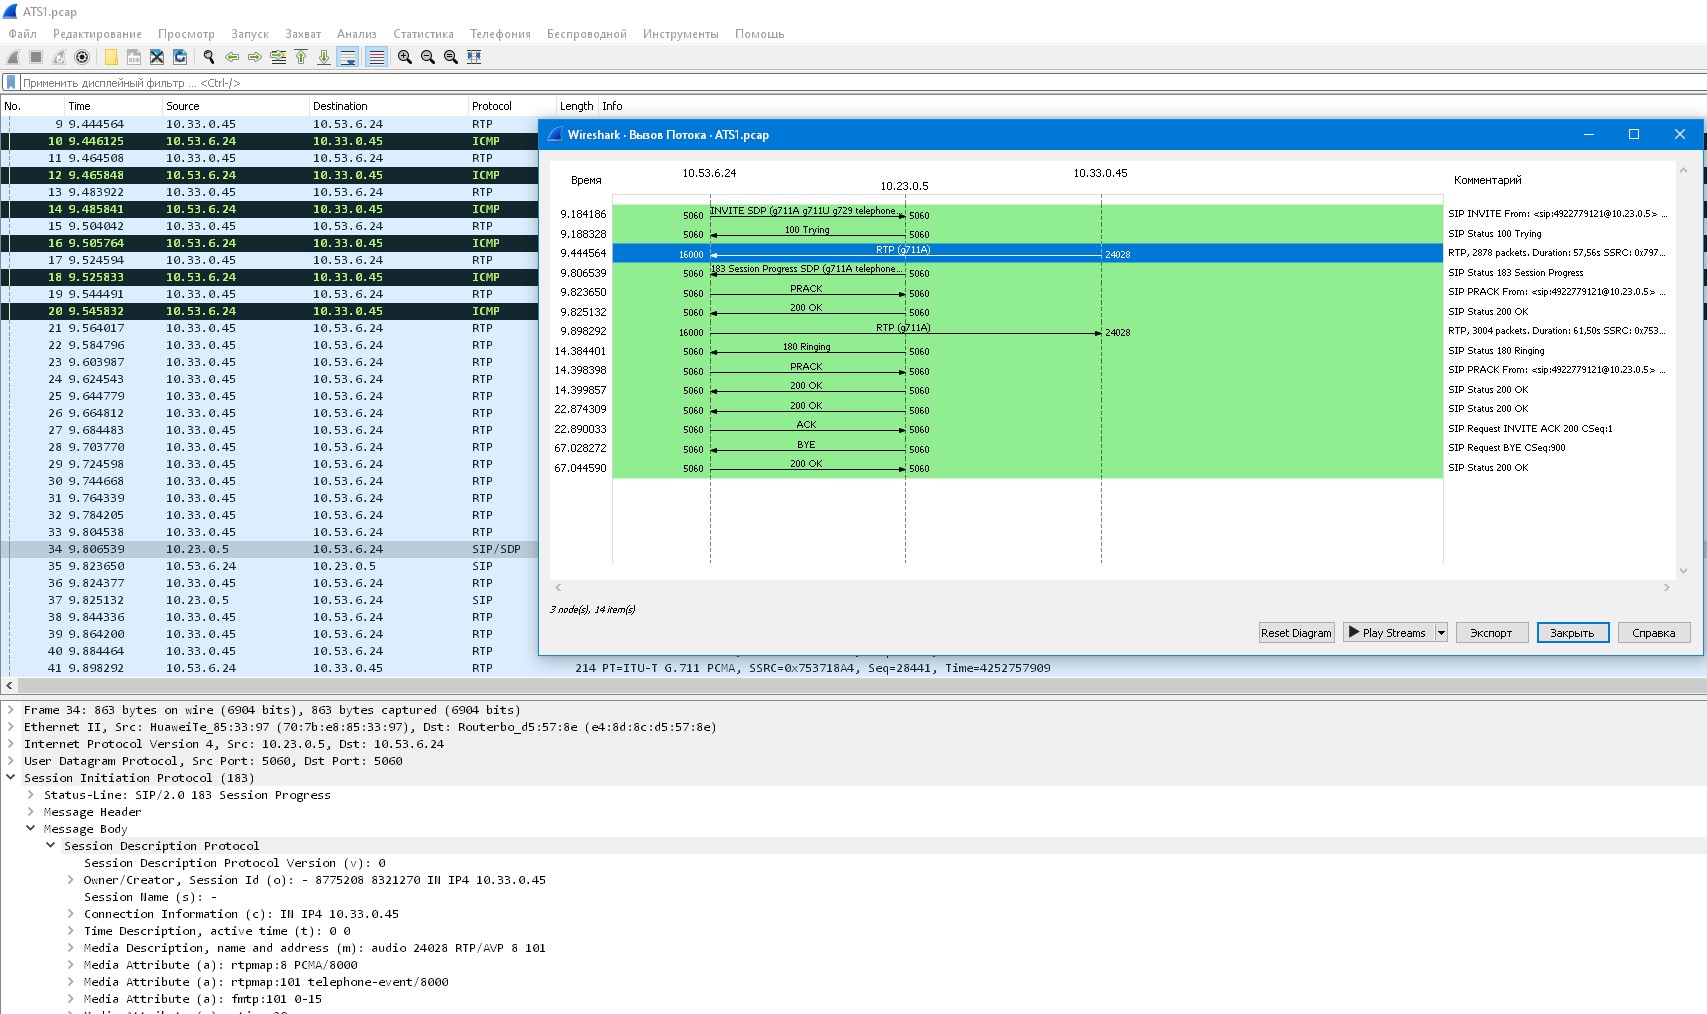Expand the Message Header node

(31, 812)
